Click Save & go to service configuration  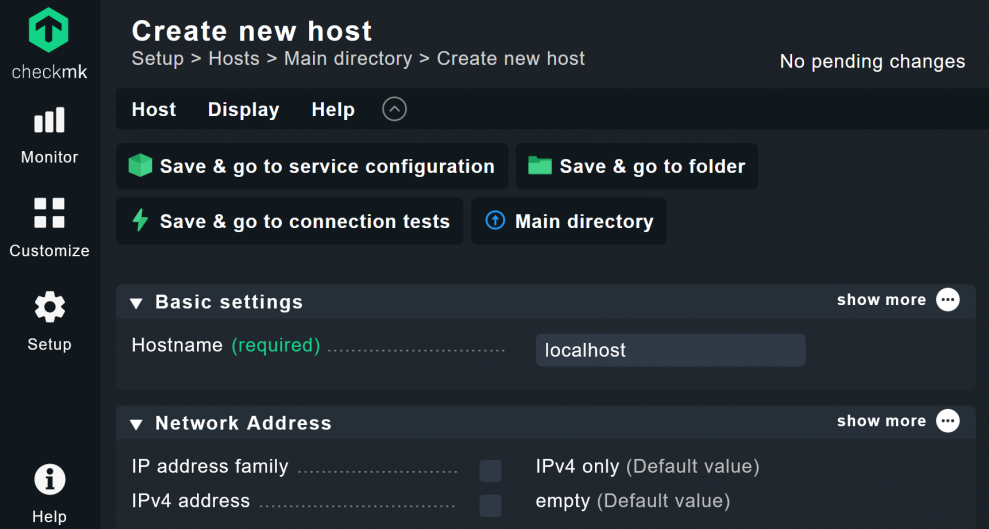point(312,167)
